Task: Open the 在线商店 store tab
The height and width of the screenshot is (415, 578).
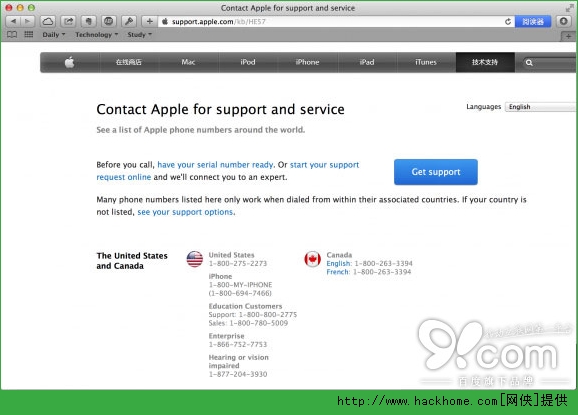Action: click(x=129, y=62)
